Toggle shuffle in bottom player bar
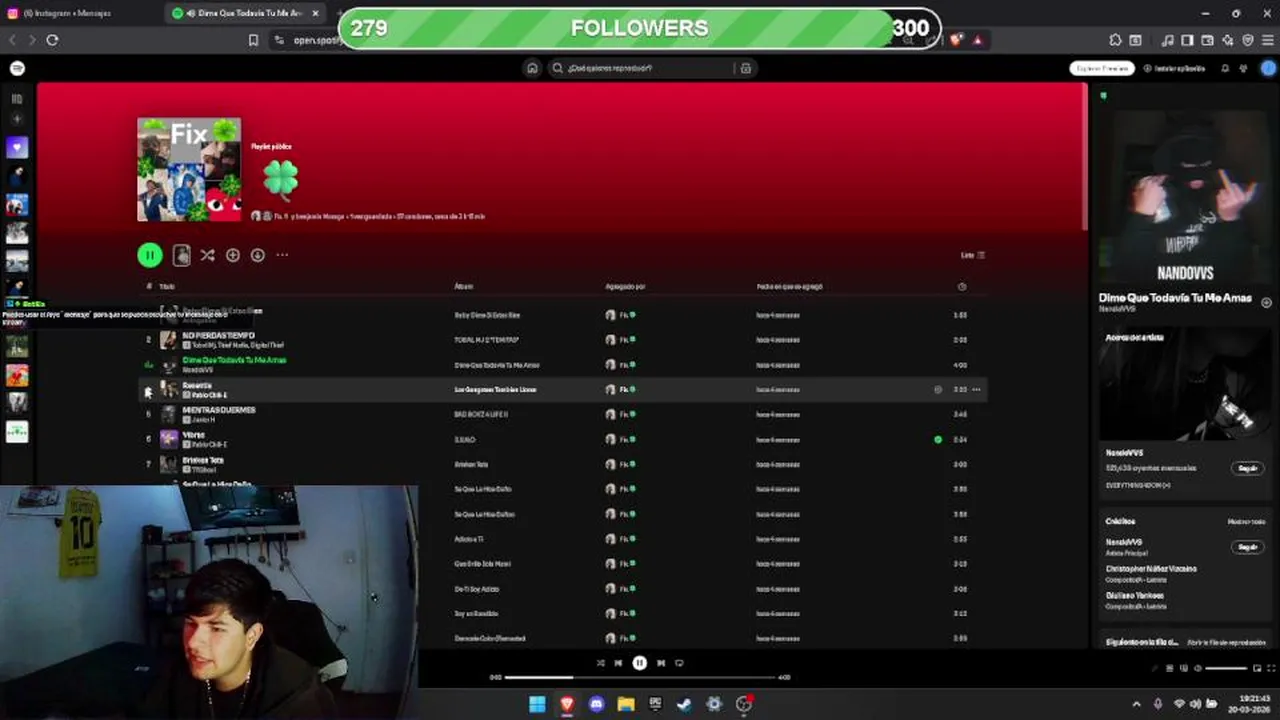 600,663
